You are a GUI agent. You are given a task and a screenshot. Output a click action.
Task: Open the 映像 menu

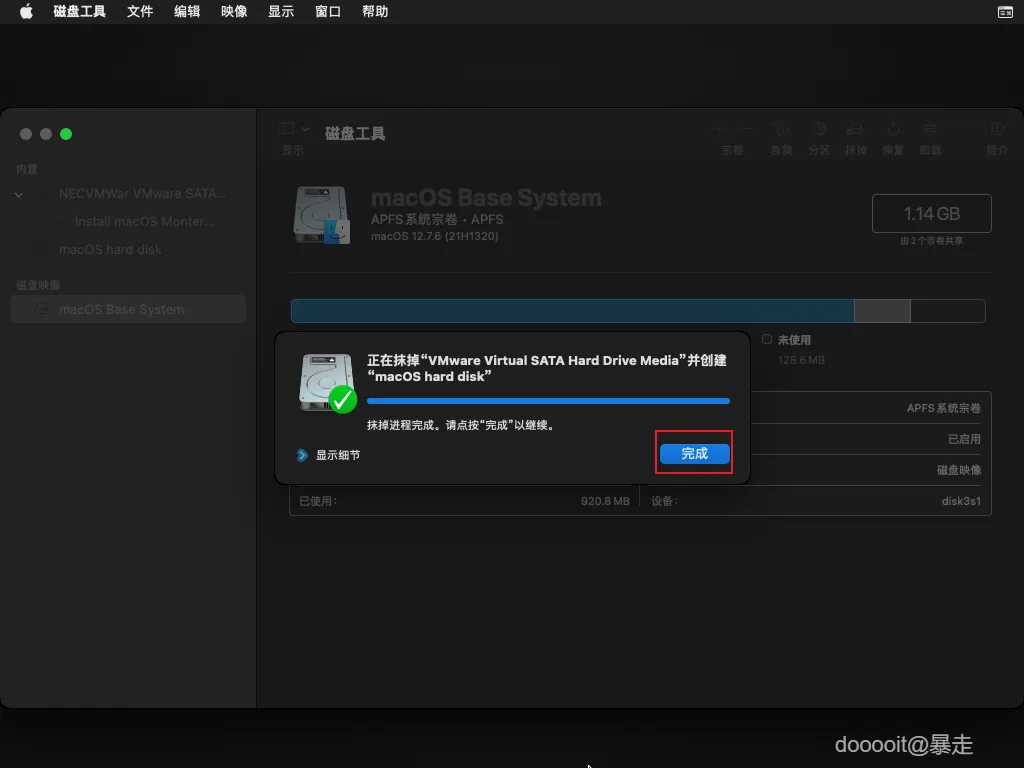[x=234, y=12]
